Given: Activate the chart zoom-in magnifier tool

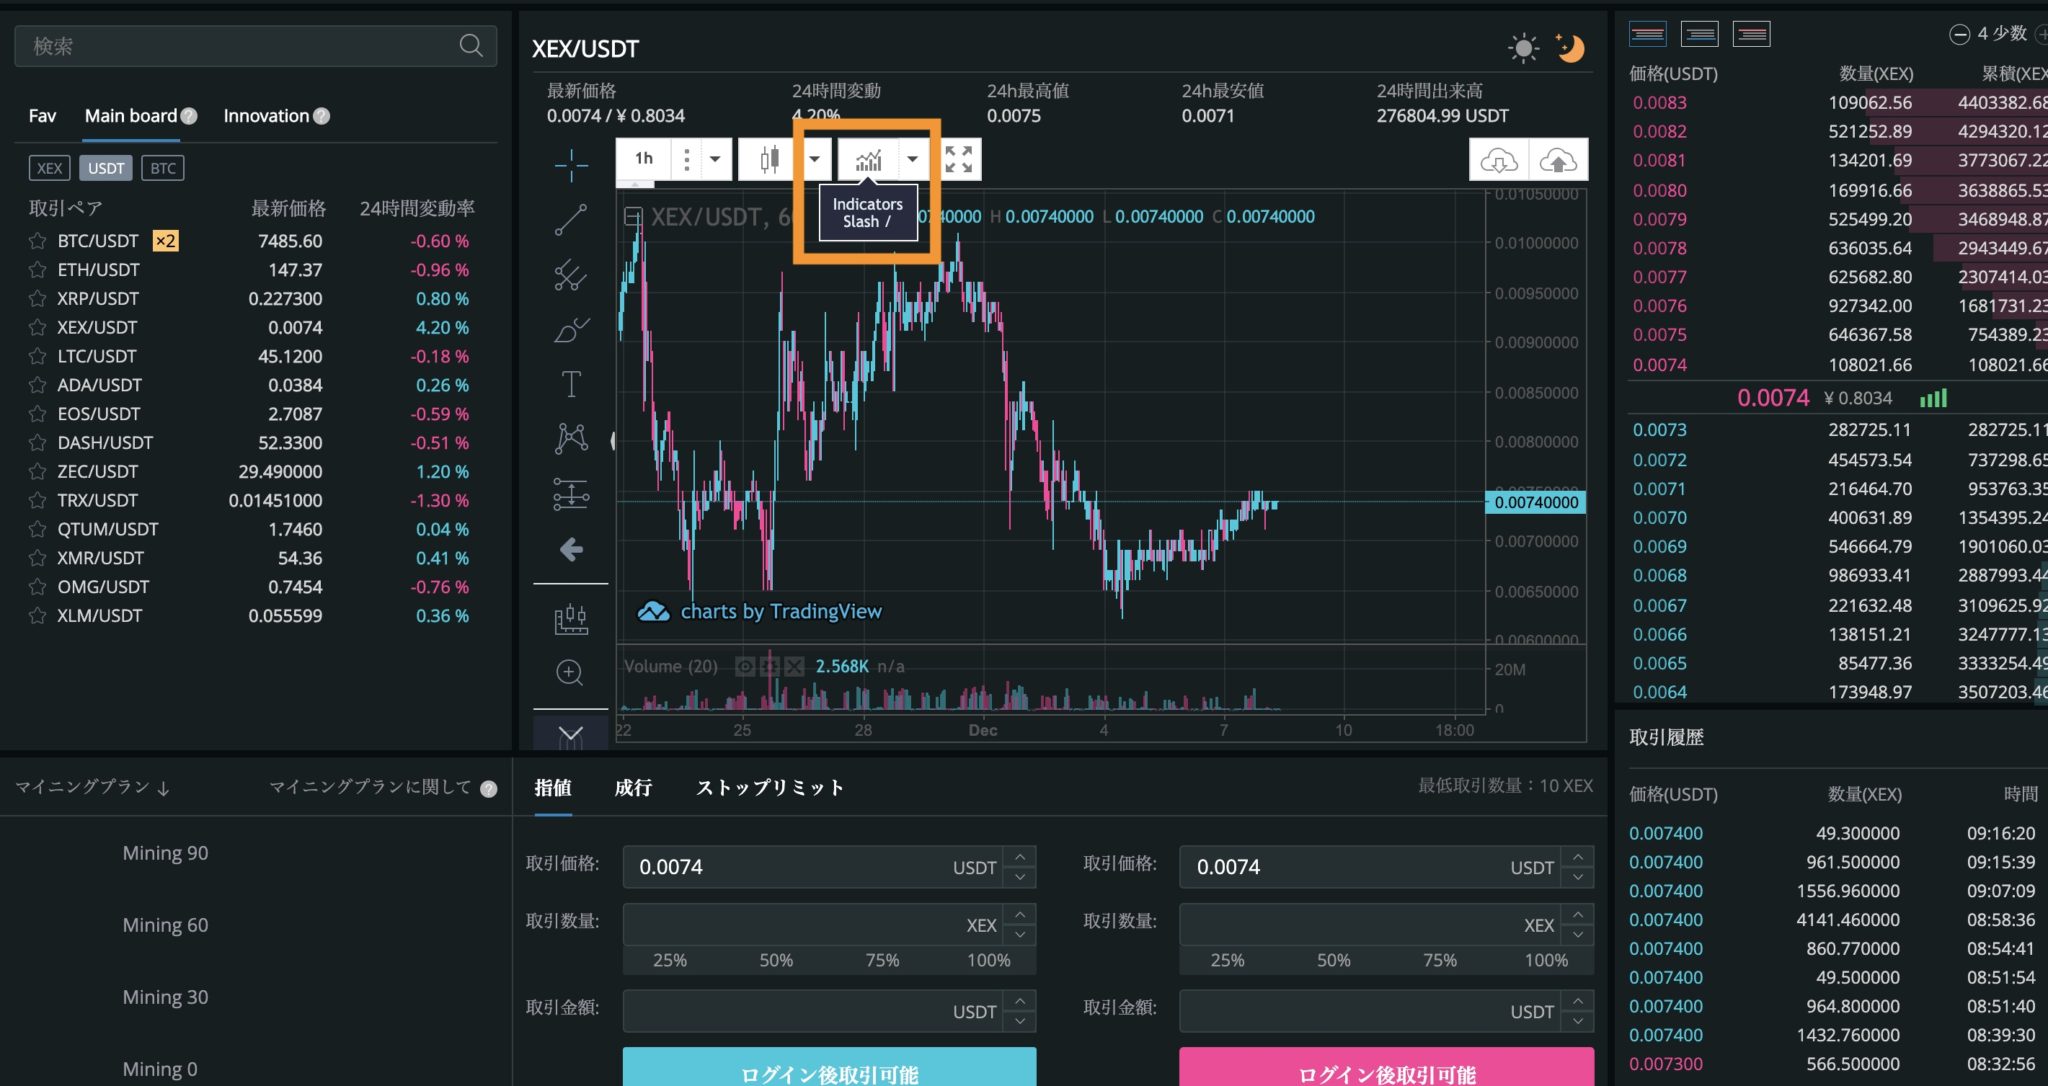Looking at the screenshot, I should click(x=570, y=673).
